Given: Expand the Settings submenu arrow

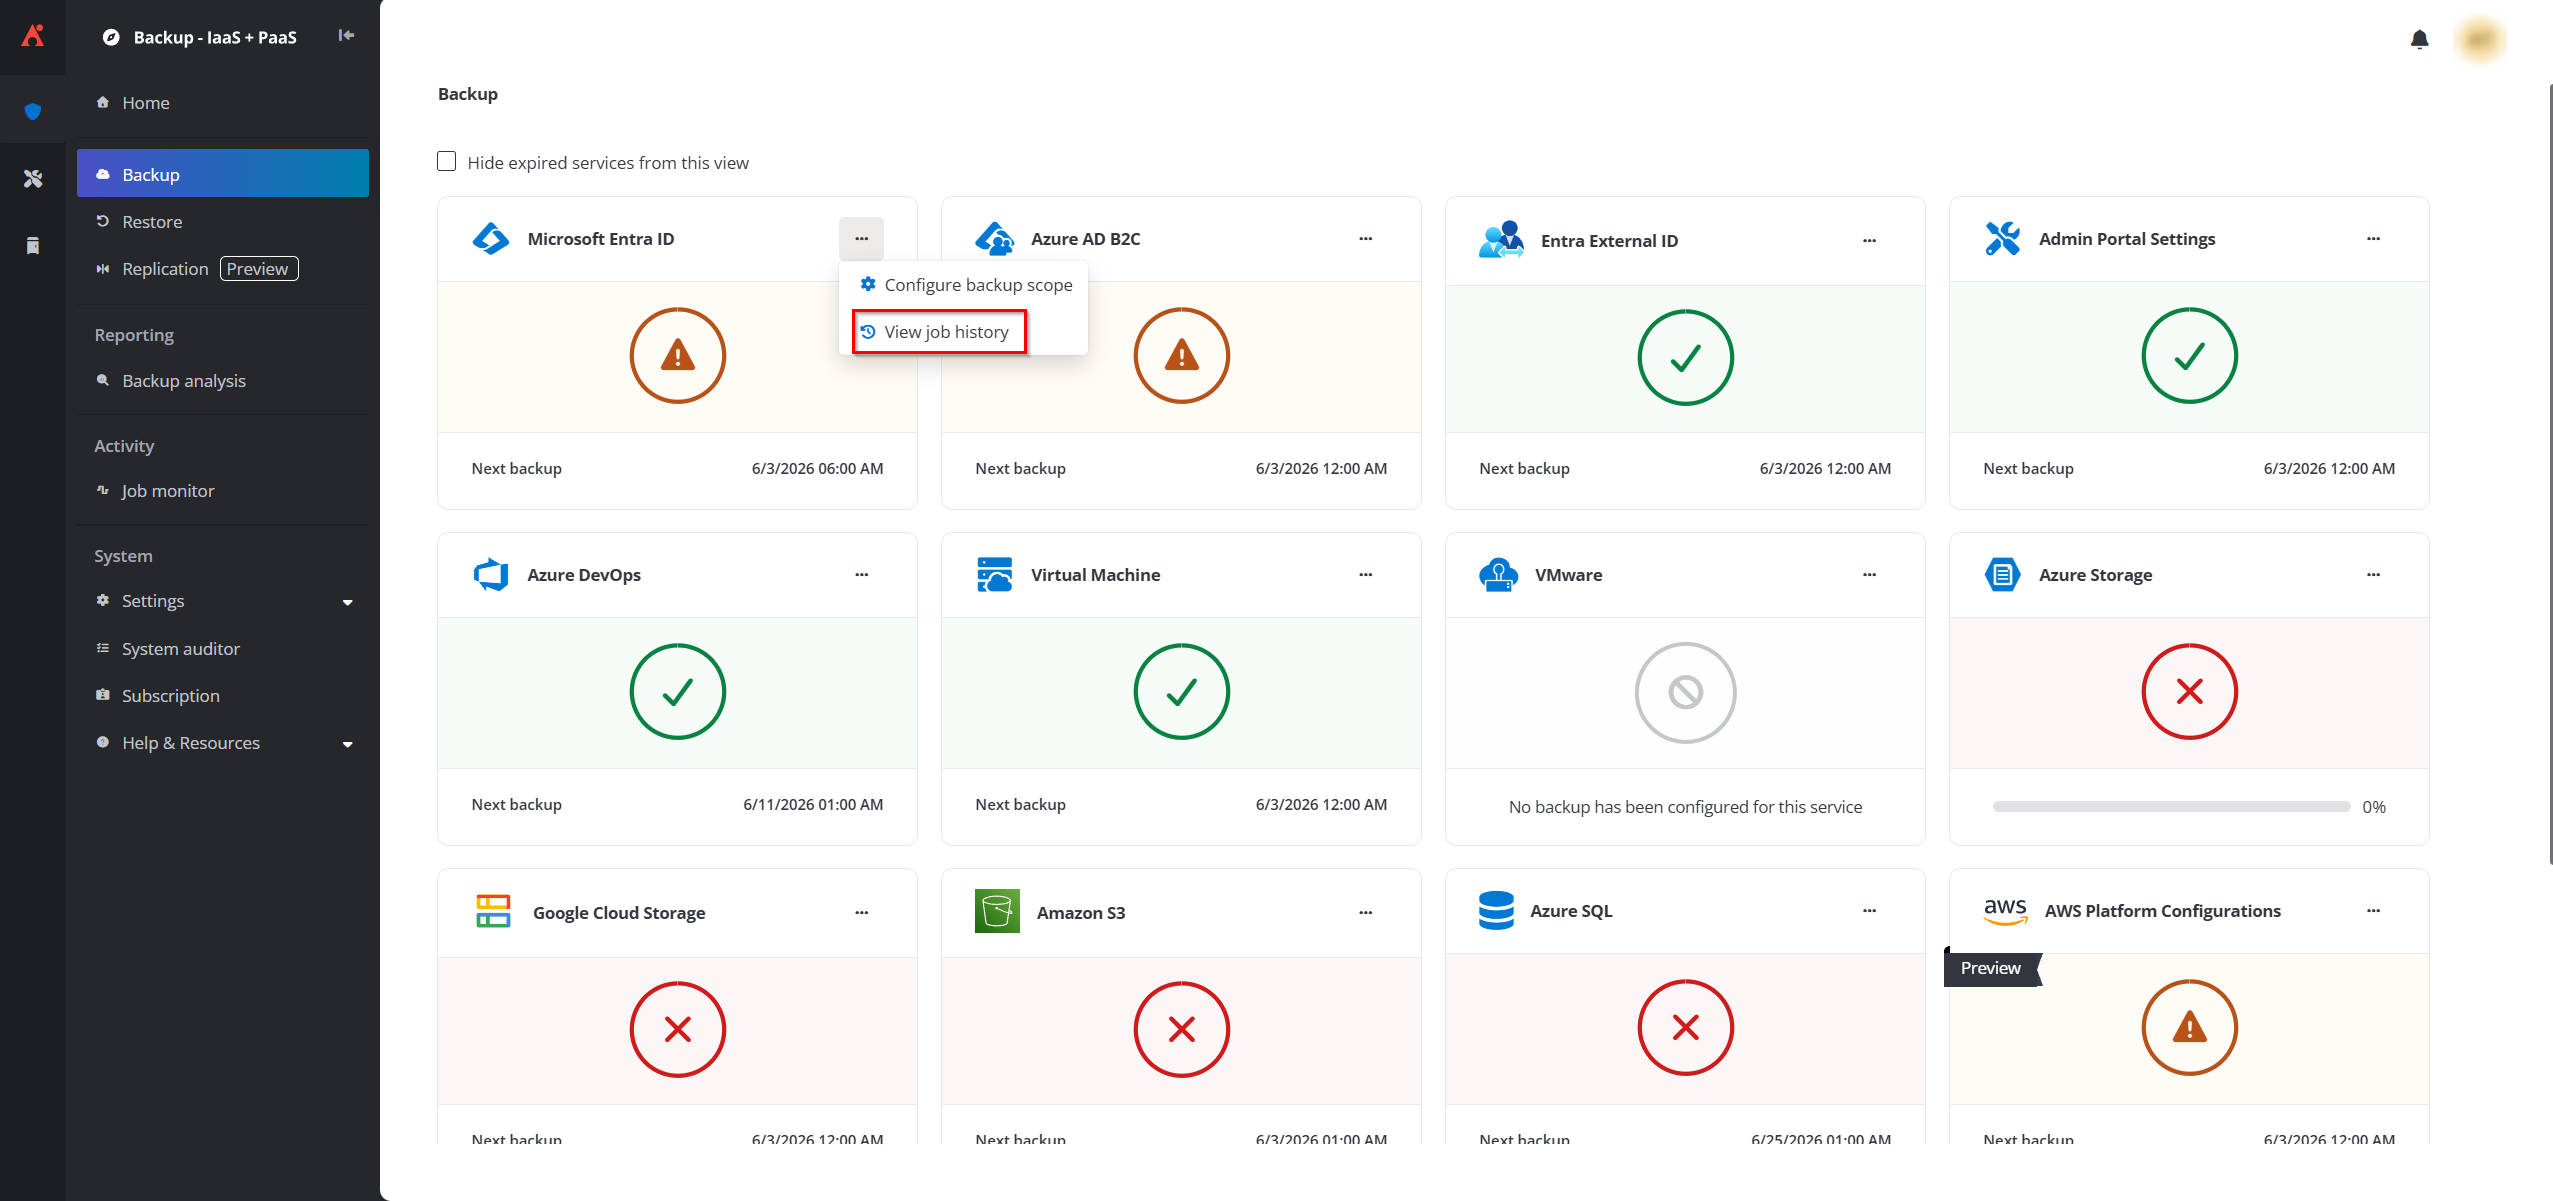Looking at the screenshot, I should click(x=348, y=602).
